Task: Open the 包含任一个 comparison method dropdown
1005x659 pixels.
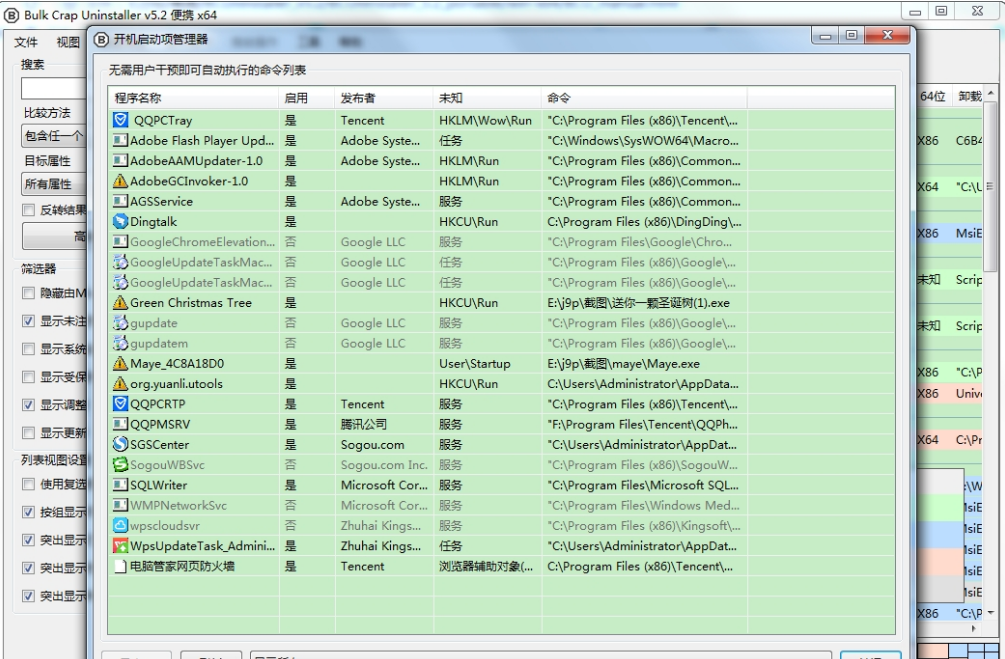Action: (x=54, y=136)
